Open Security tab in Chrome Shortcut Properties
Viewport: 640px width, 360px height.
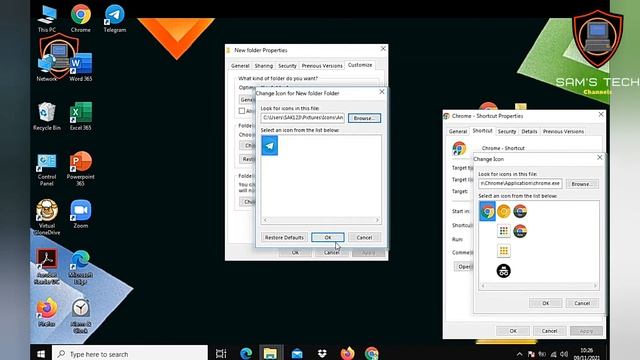coord(507,131)
